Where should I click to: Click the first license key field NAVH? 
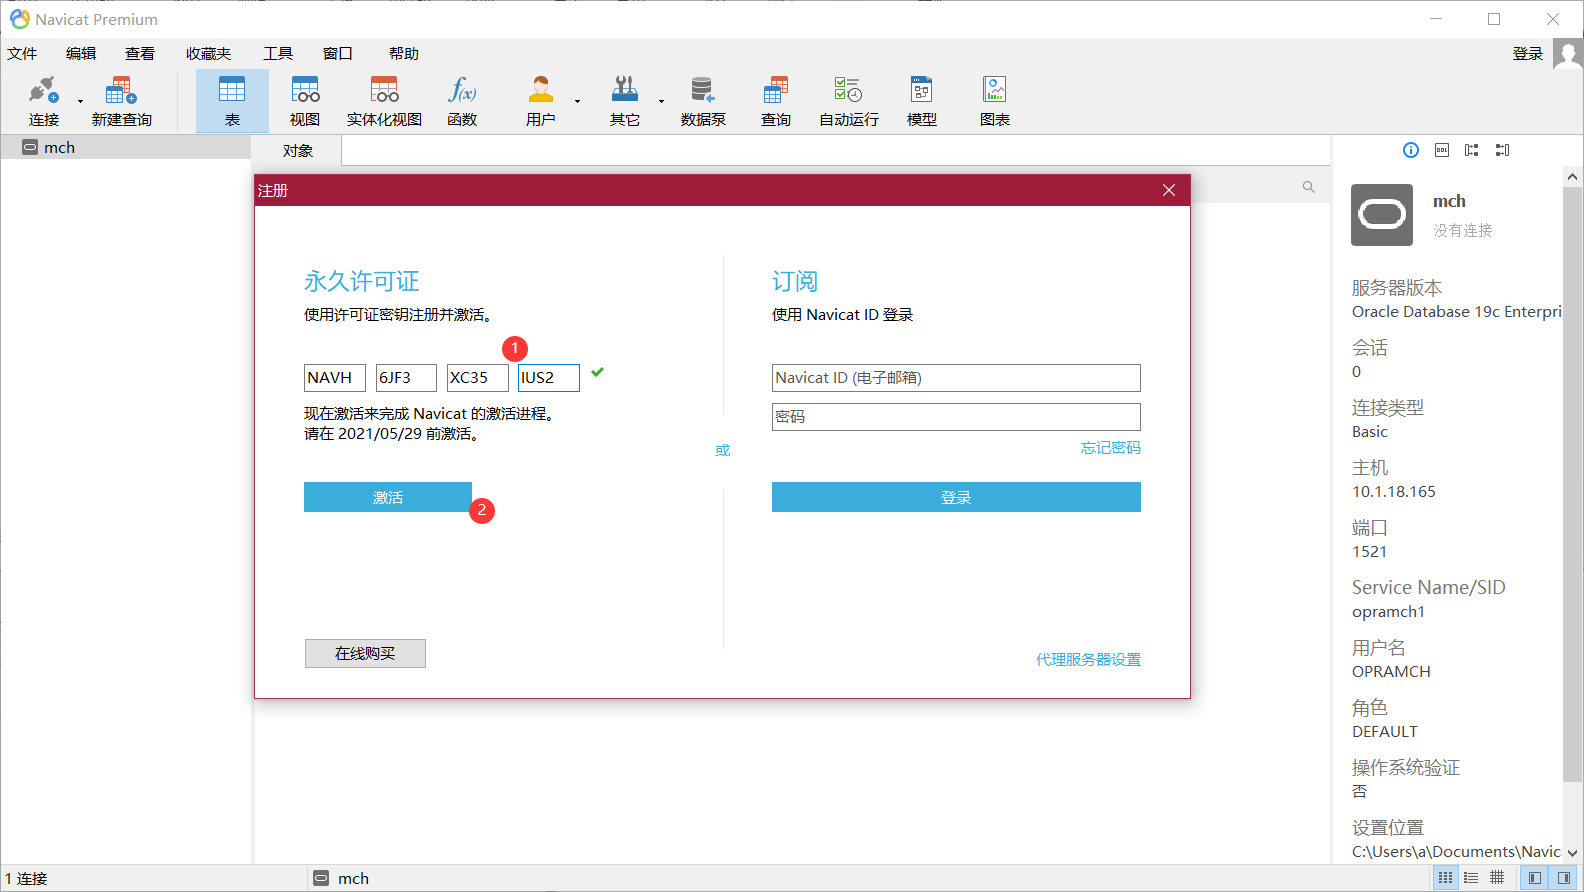point(335,378)
